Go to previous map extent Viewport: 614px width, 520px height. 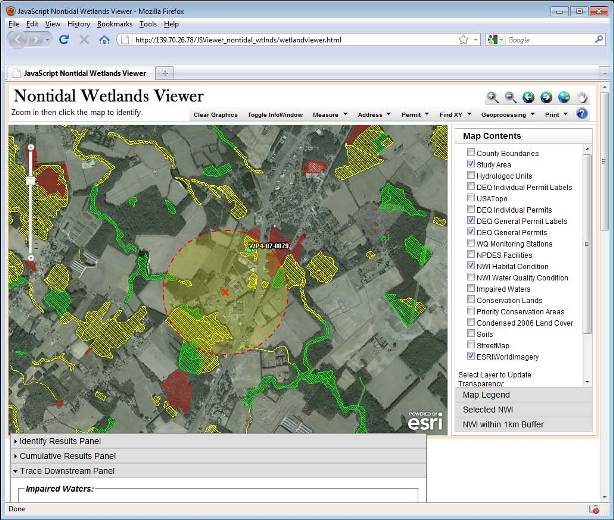coord(529,97)
